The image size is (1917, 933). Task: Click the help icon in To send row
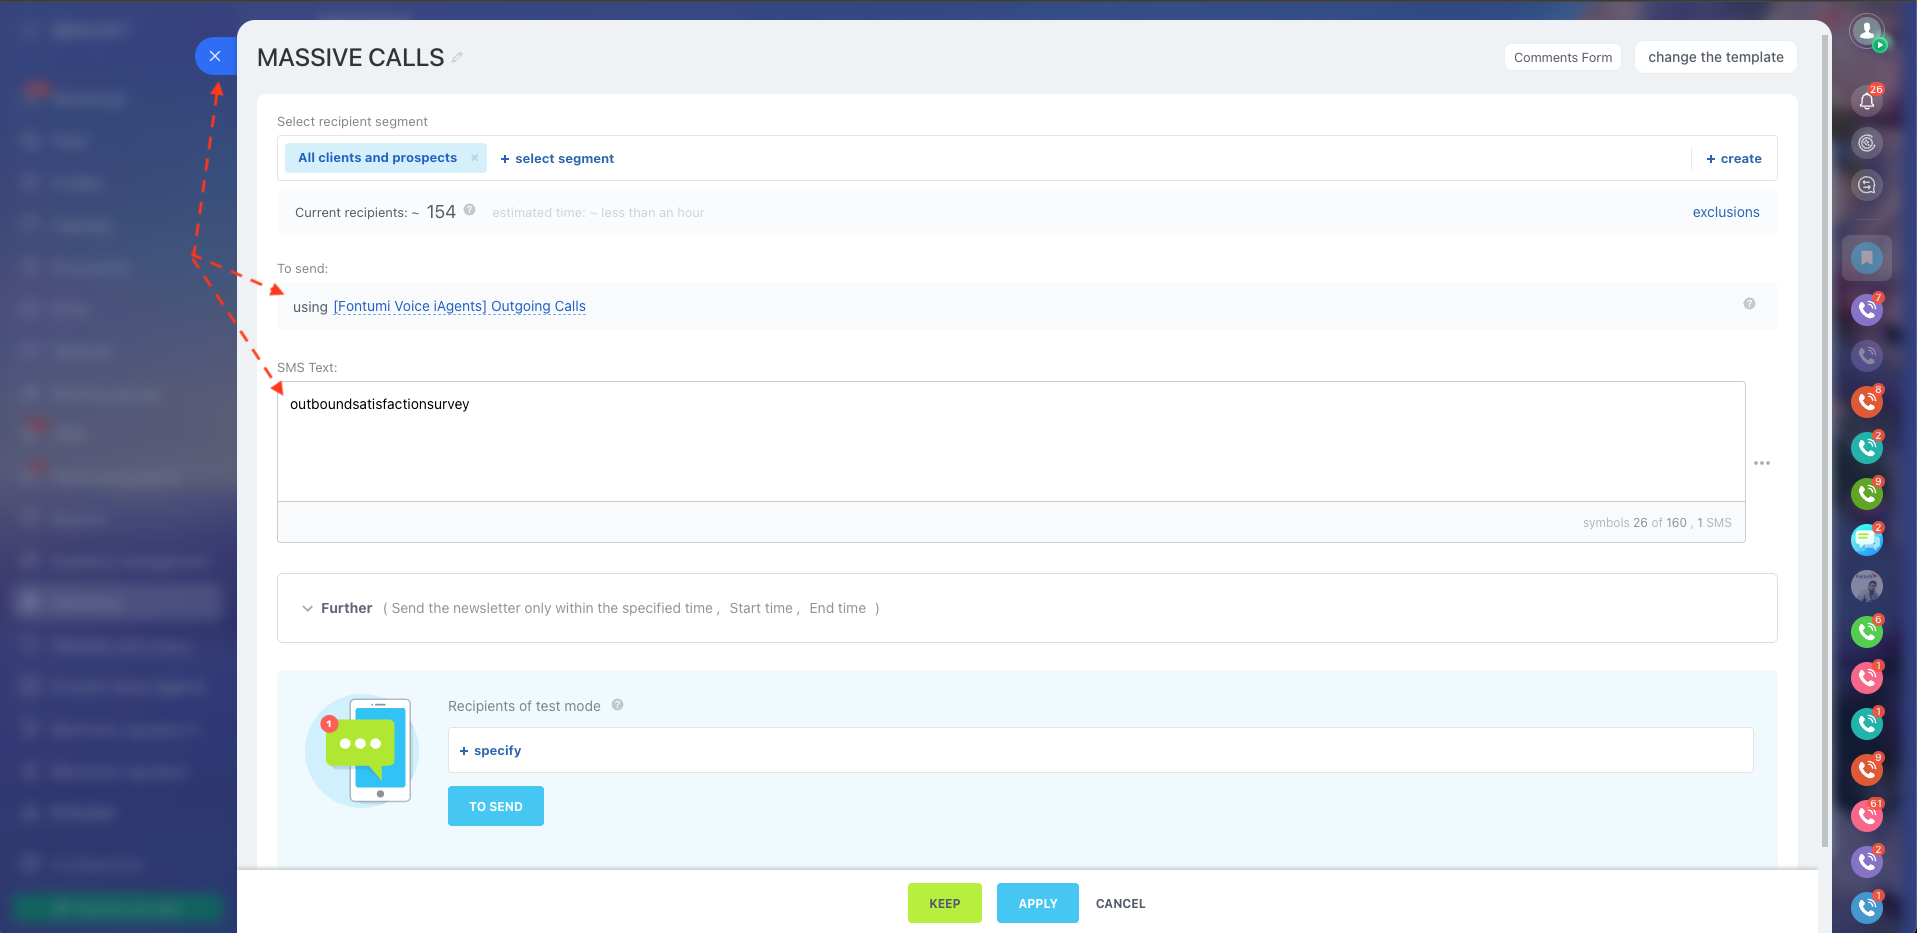click(x=1749, y=304)
